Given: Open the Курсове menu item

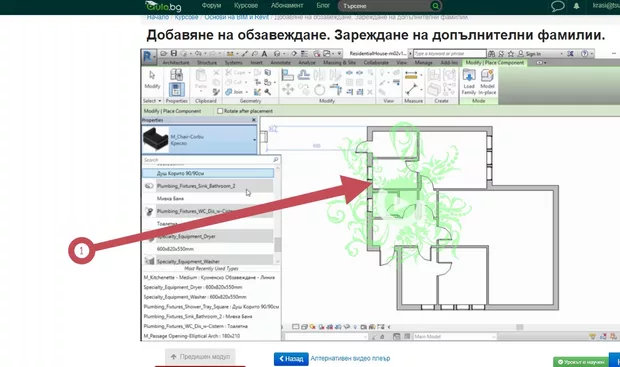Looking at the screenshot, I should 246,6.
